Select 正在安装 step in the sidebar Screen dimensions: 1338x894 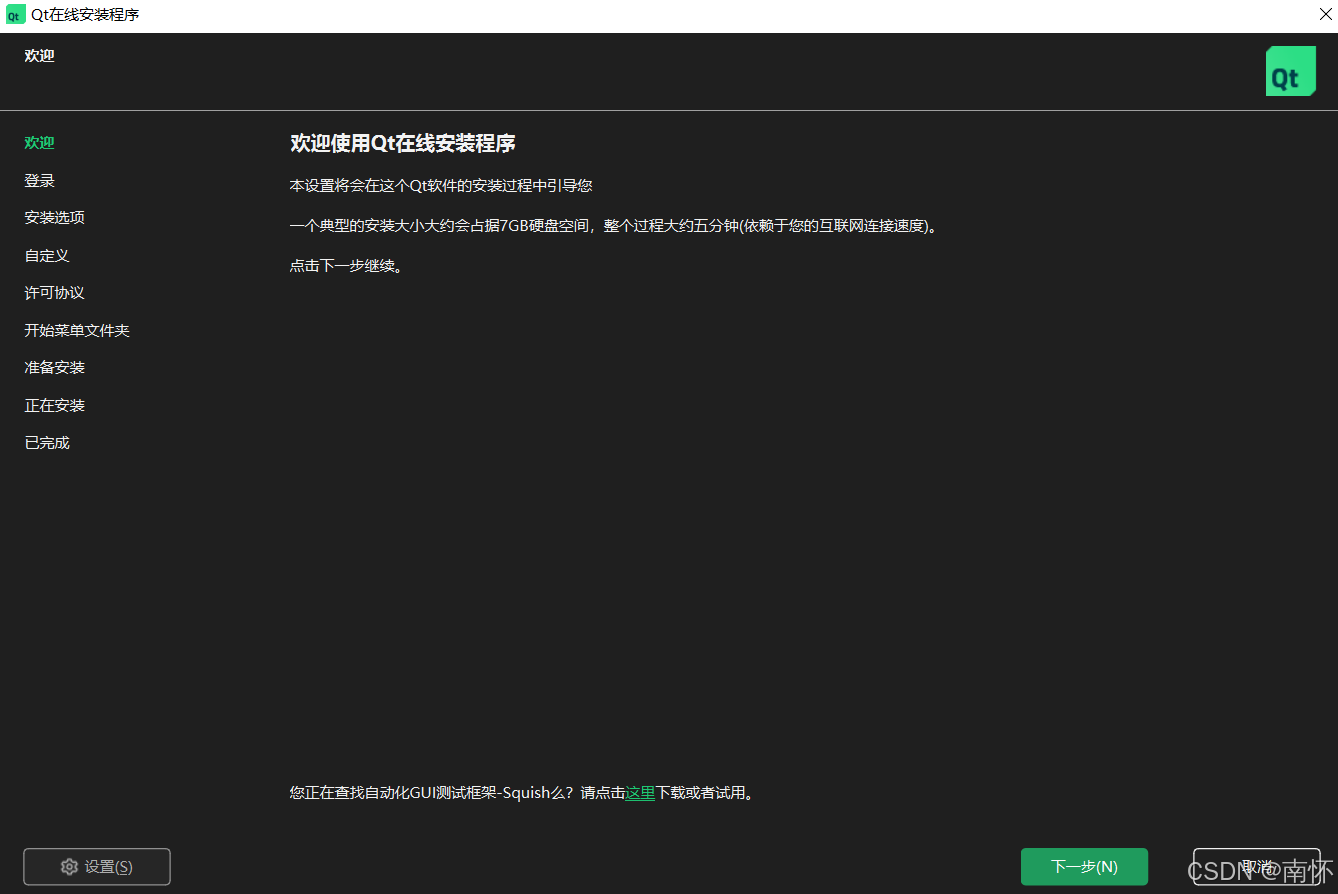55,406
